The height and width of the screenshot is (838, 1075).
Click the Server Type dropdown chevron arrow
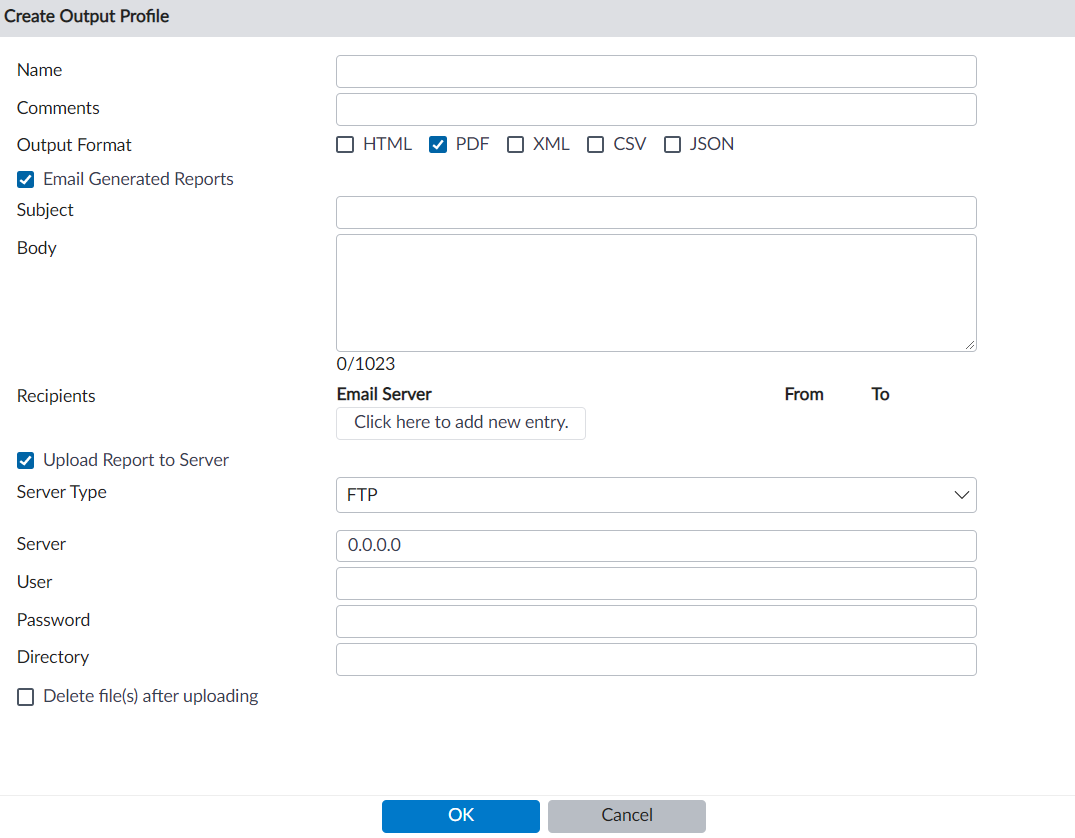click(x=961, y=495)
